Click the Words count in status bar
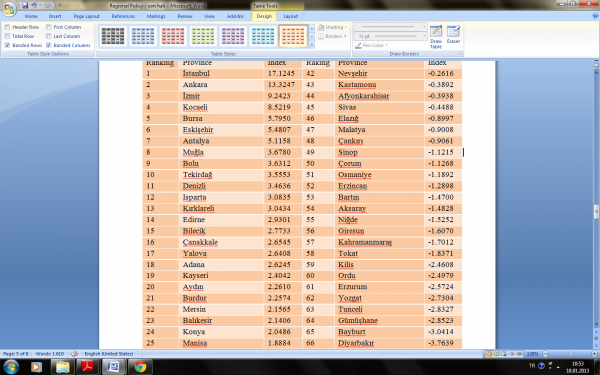The image size is (600, 375). [x=50, y=354]
